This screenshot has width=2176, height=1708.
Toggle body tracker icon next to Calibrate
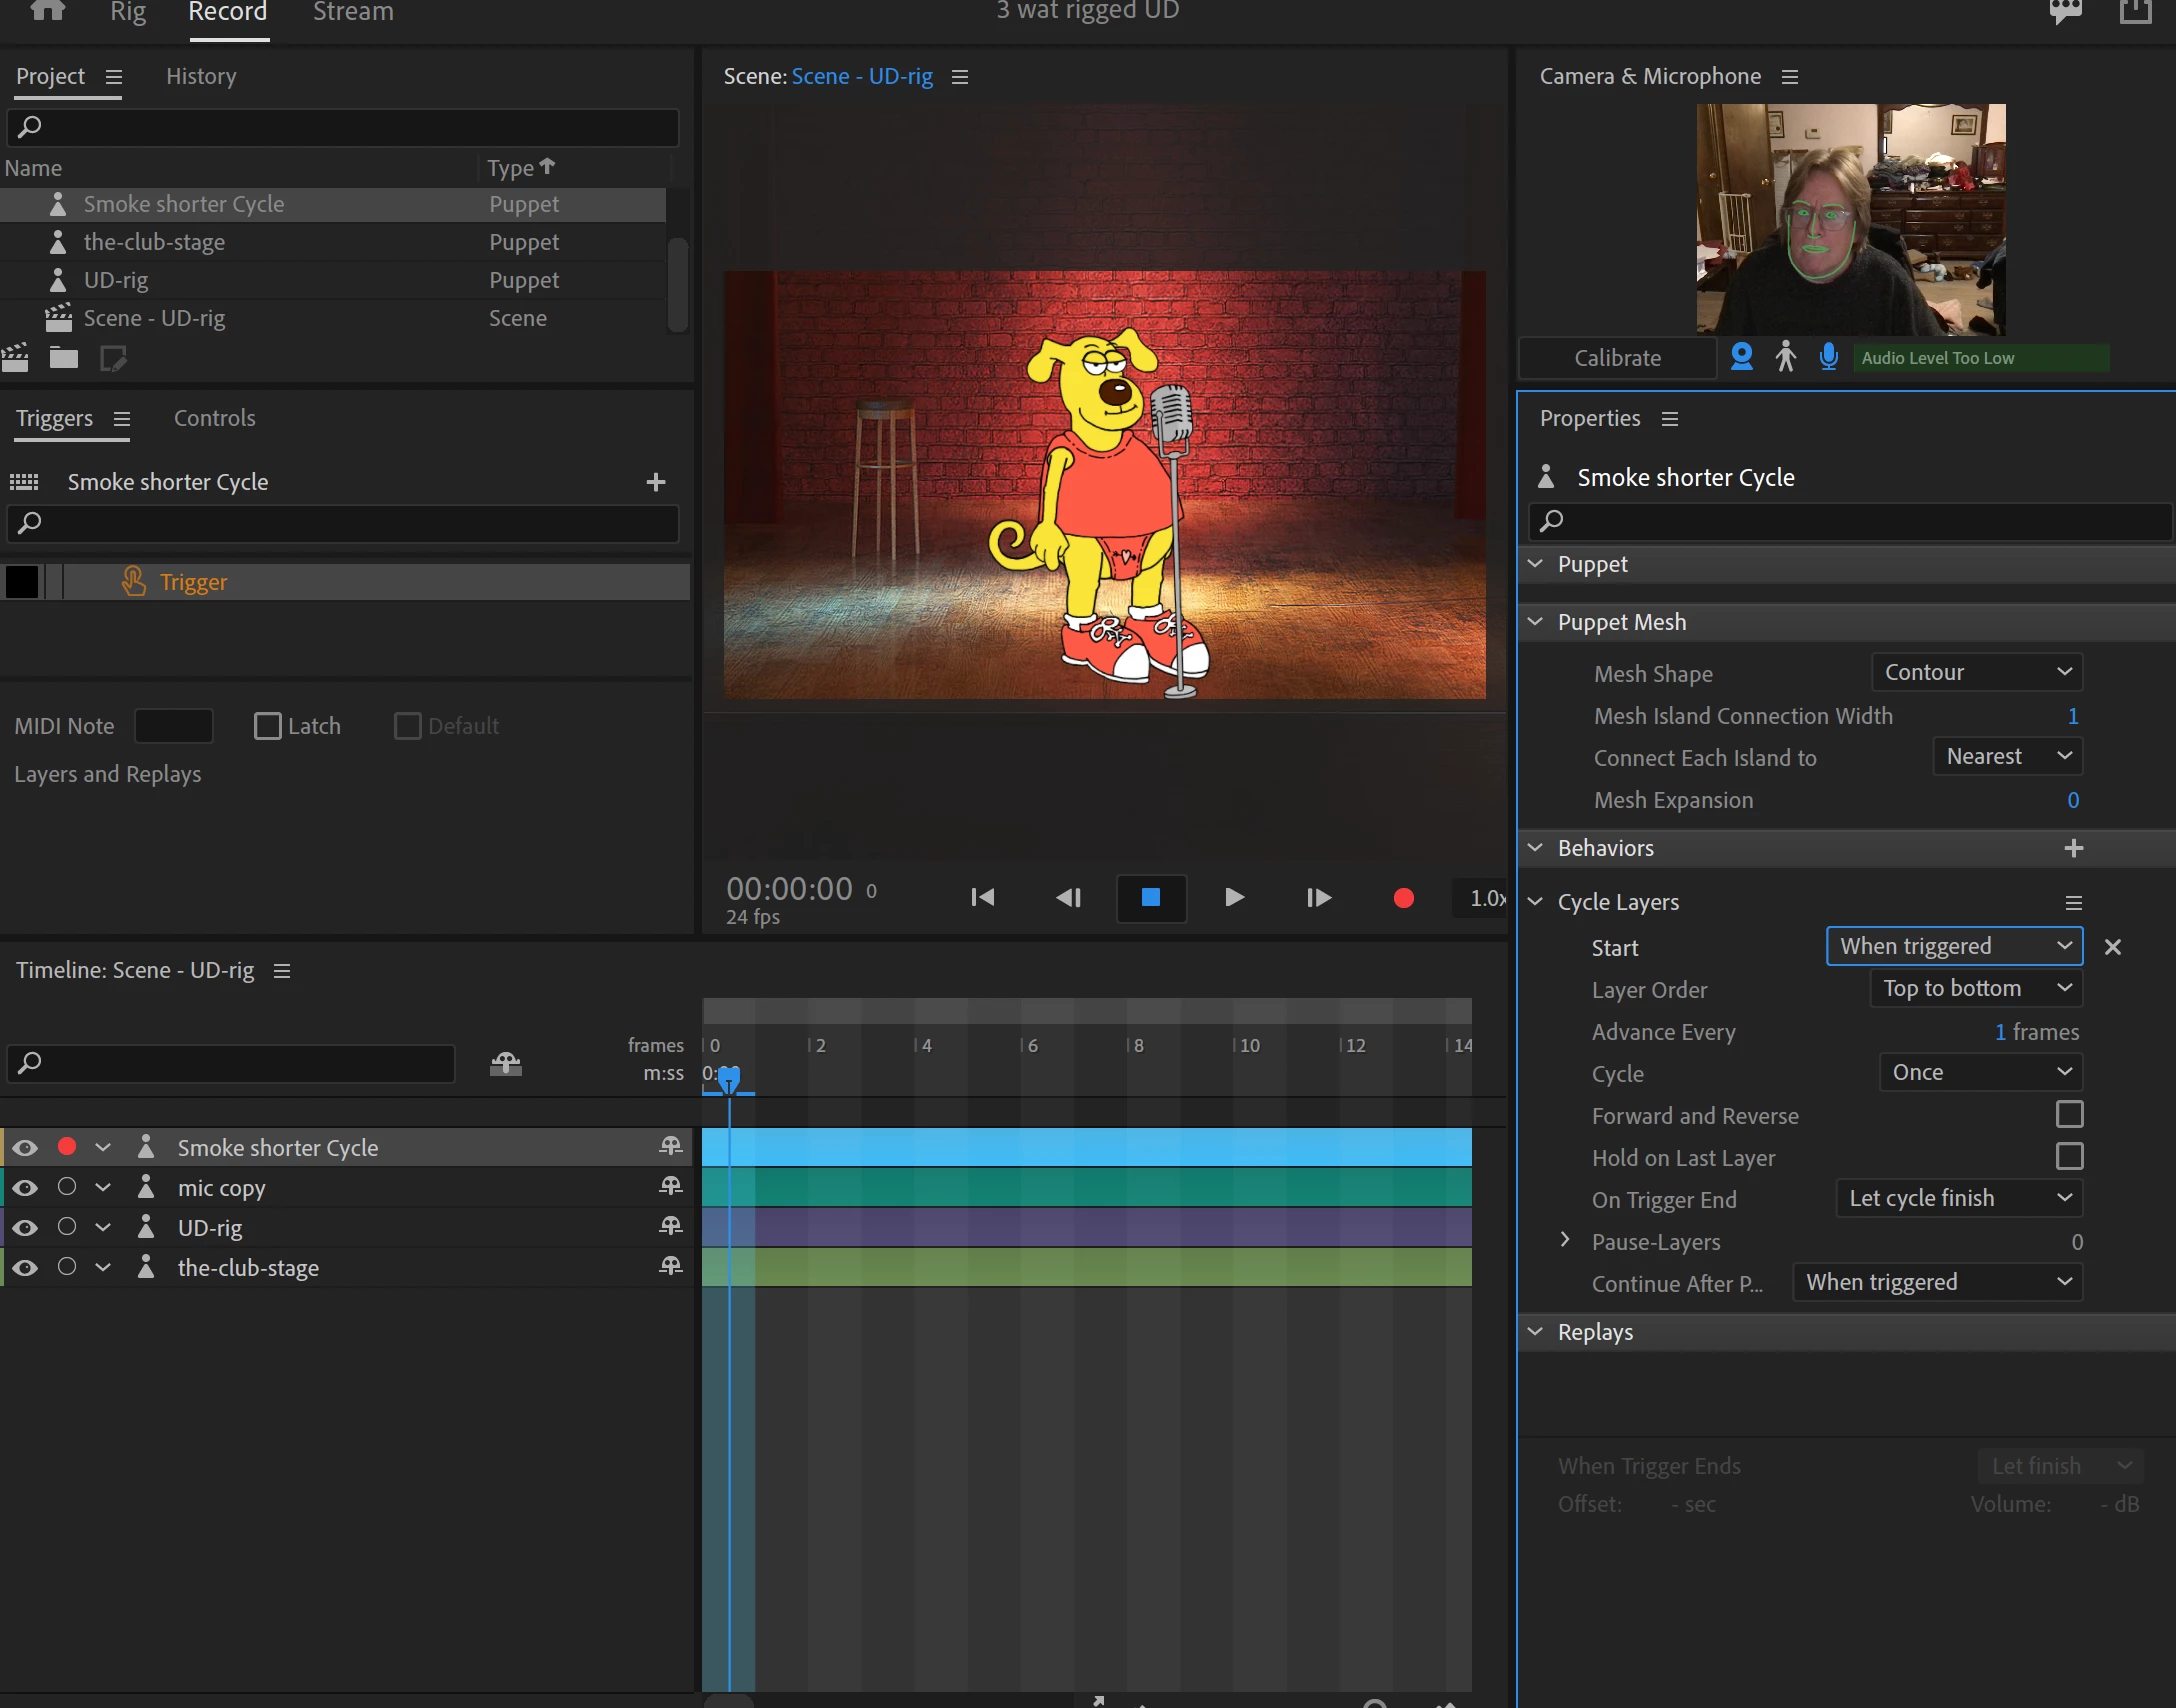[x=1785, y=357]
